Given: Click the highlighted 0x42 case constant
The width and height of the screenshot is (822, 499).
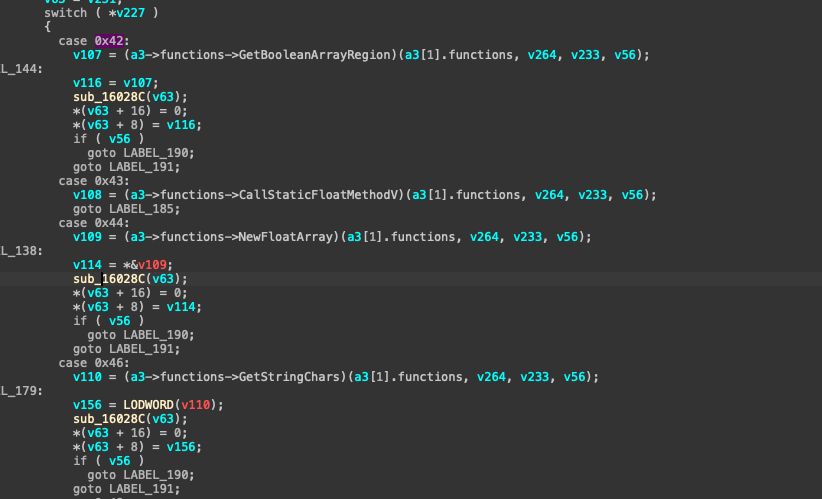Looking at the screenshot, I should pyautogui.click(x=109, y=40).
